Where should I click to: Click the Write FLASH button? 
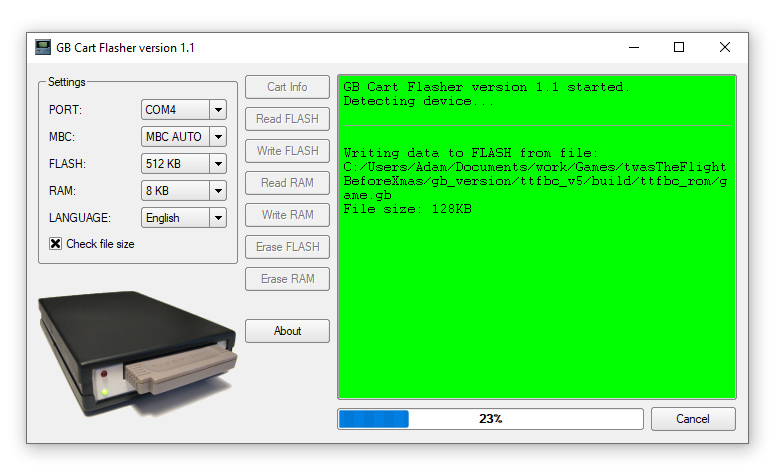click(287, 151)
